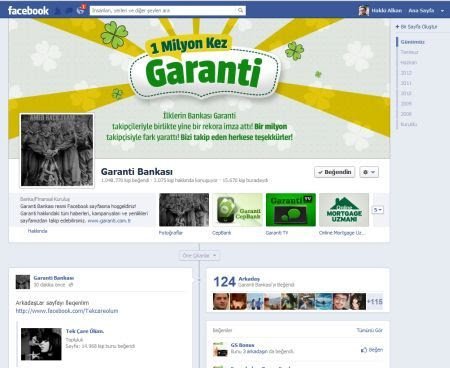
Task: Click Tümünü Gör link
Action: (370, 330)
